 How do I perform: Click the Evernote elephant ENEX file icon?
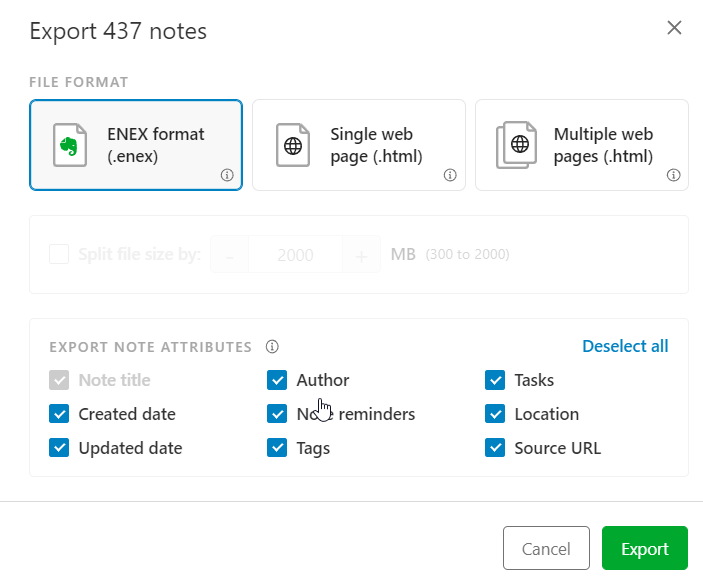point(68,145)
